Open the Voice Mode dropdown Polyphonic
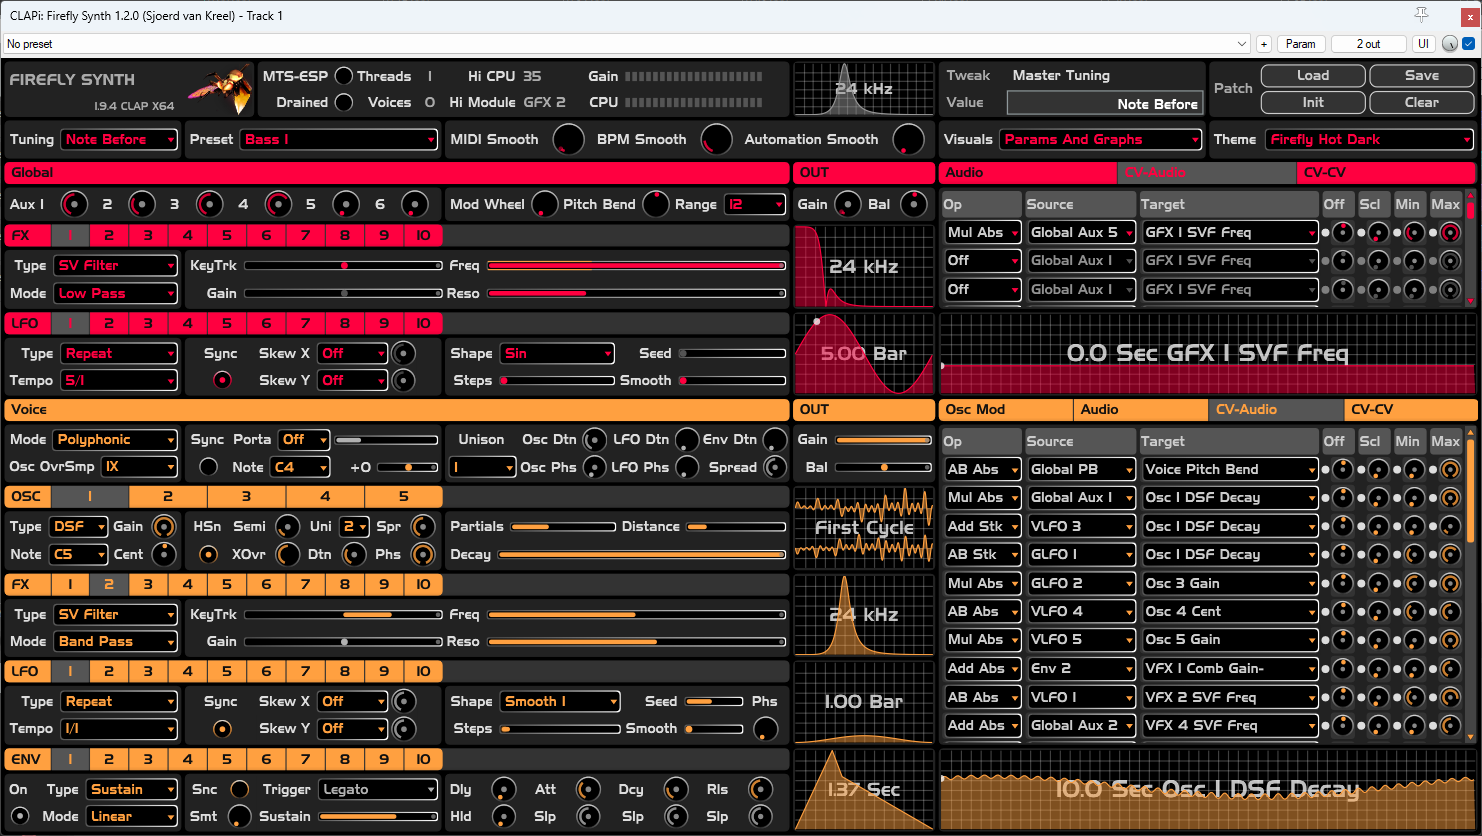The image size is (1482, 836). tap(116, 440)
